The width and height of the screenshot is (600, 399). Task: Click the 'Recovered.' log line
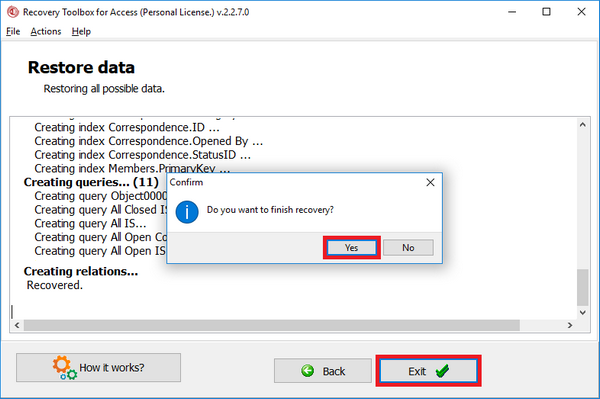(x=54, y=285)
